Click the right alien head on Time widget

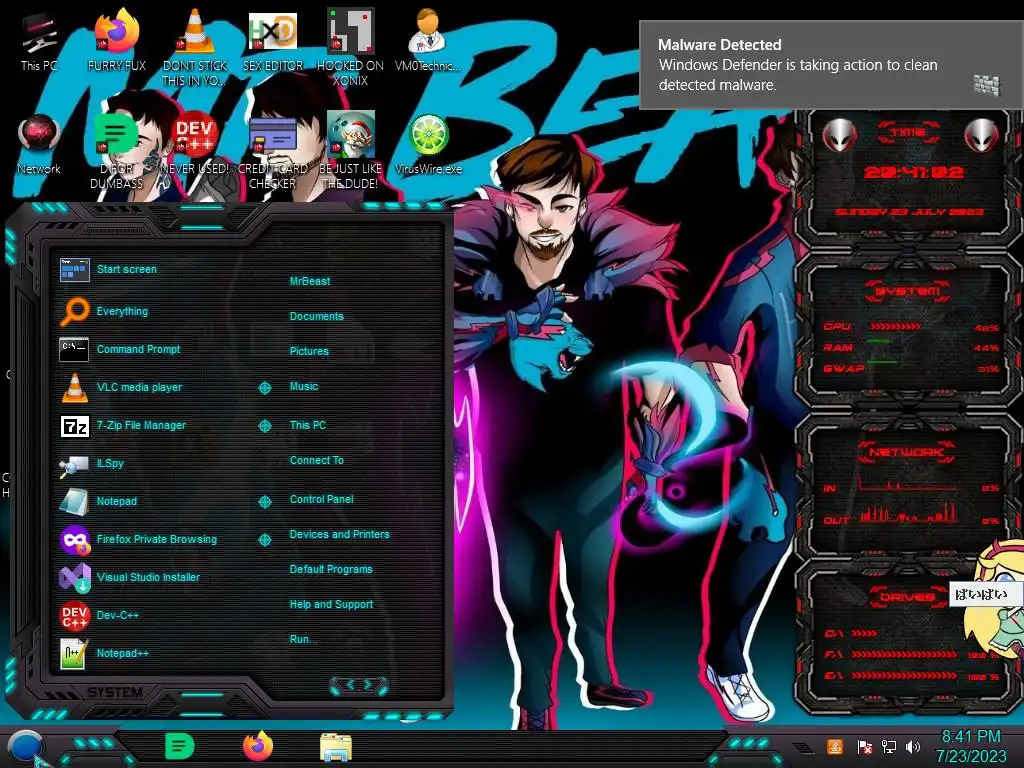click(982, 135)
